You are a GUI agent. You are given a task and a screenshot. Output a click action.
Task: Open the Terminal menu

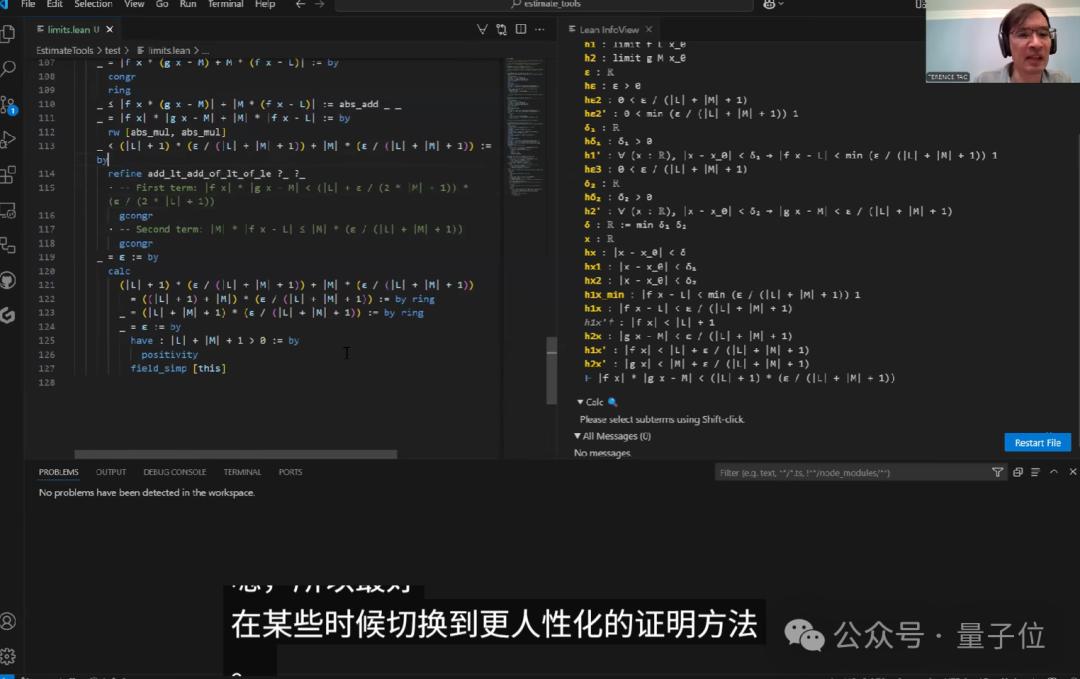pos(225,5)
